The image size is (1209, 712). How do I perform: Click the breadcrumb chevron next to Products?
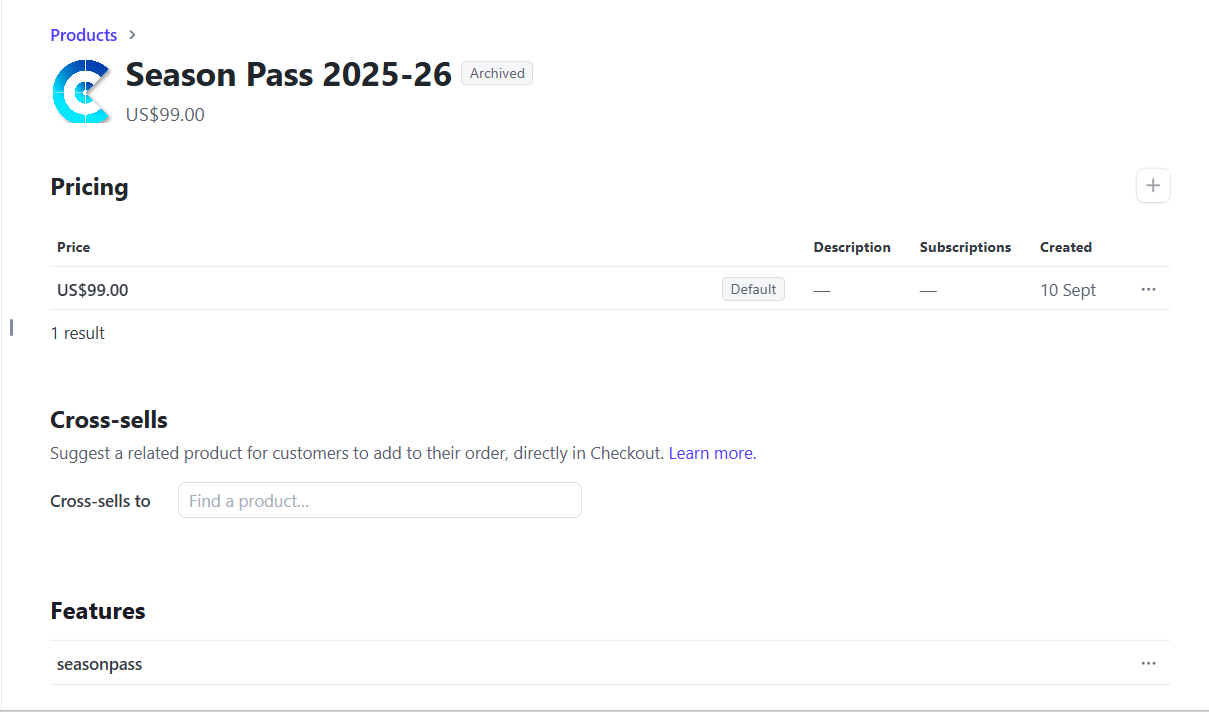tap(132, 35)
